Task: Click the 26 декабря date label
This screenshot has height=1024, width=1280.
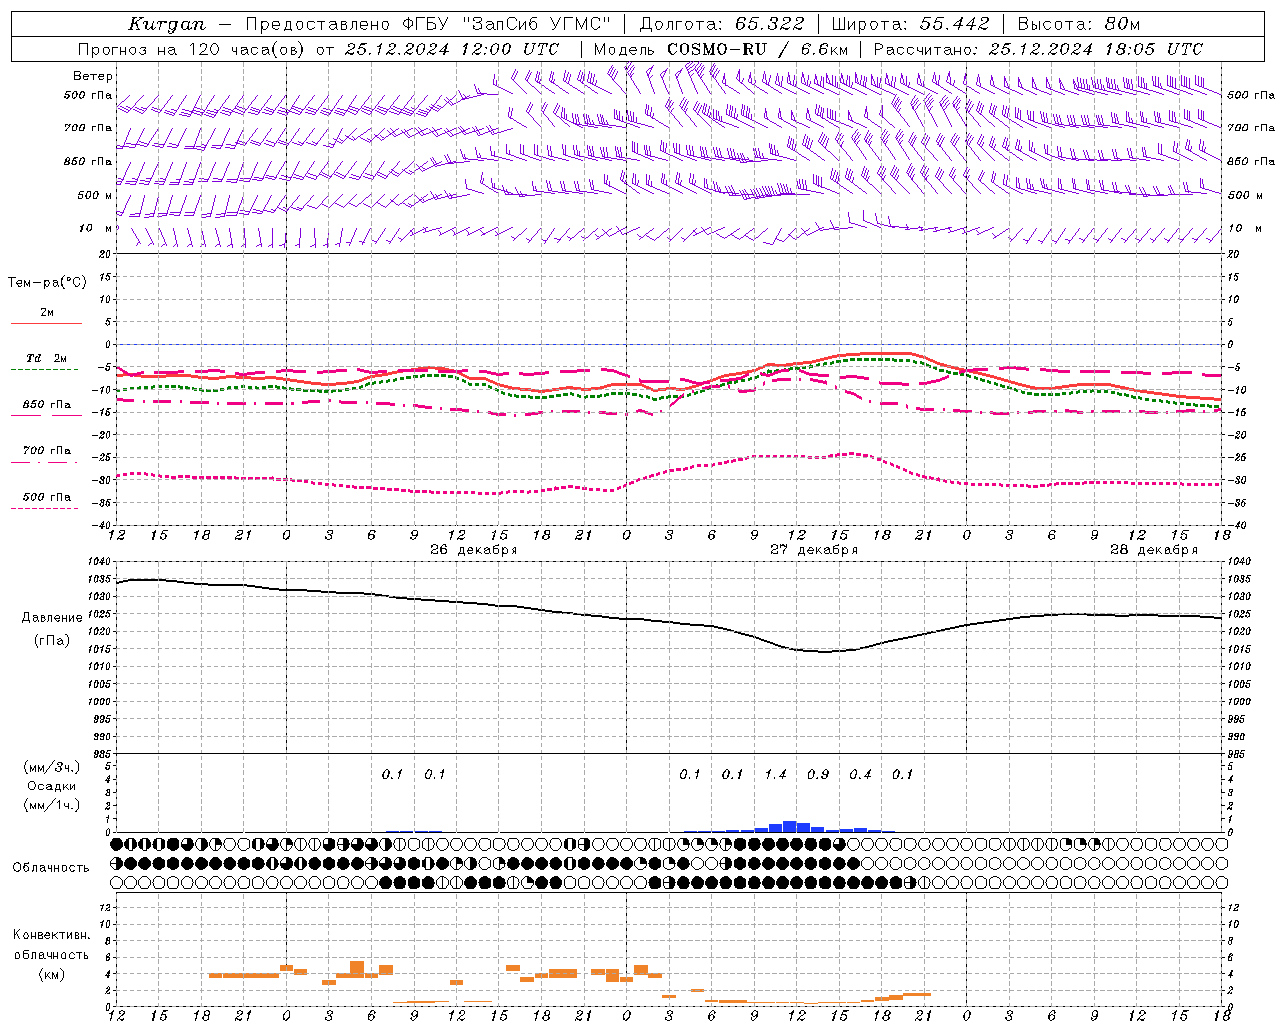Action: click(x=473, y=550)
